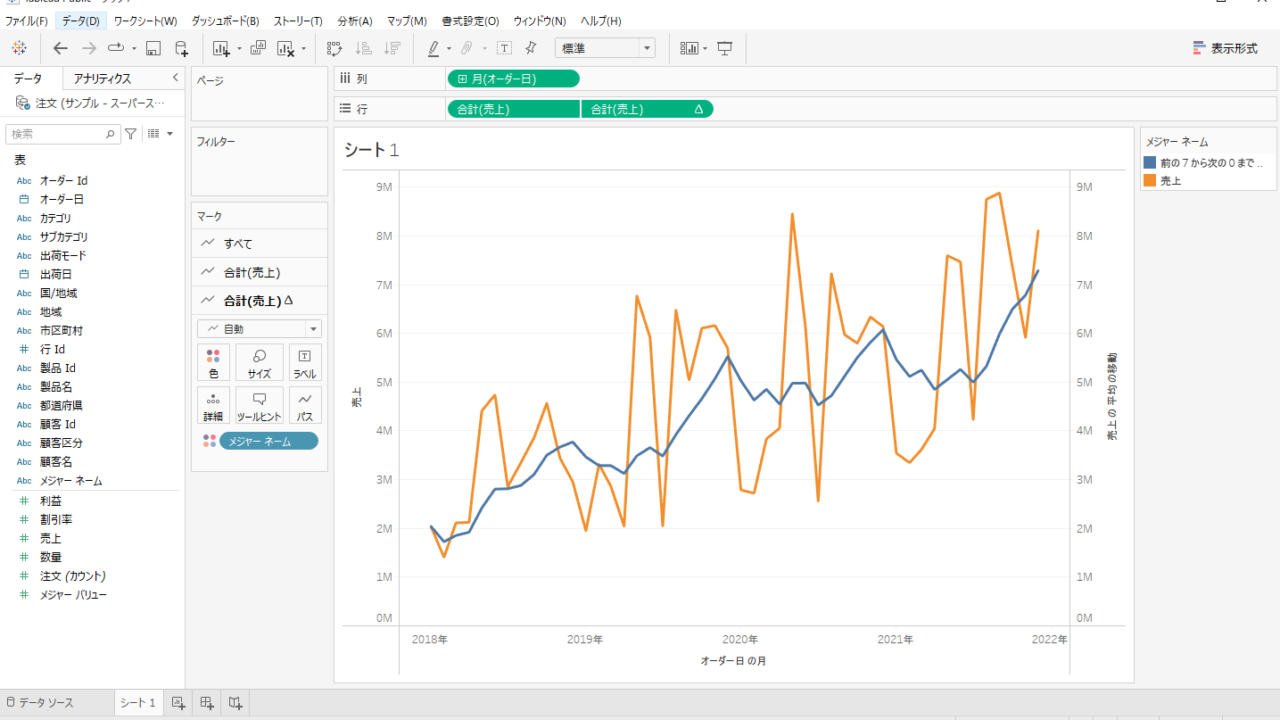
Task: Collapse the side pane with chevron
Action: [x=175, y=78]
